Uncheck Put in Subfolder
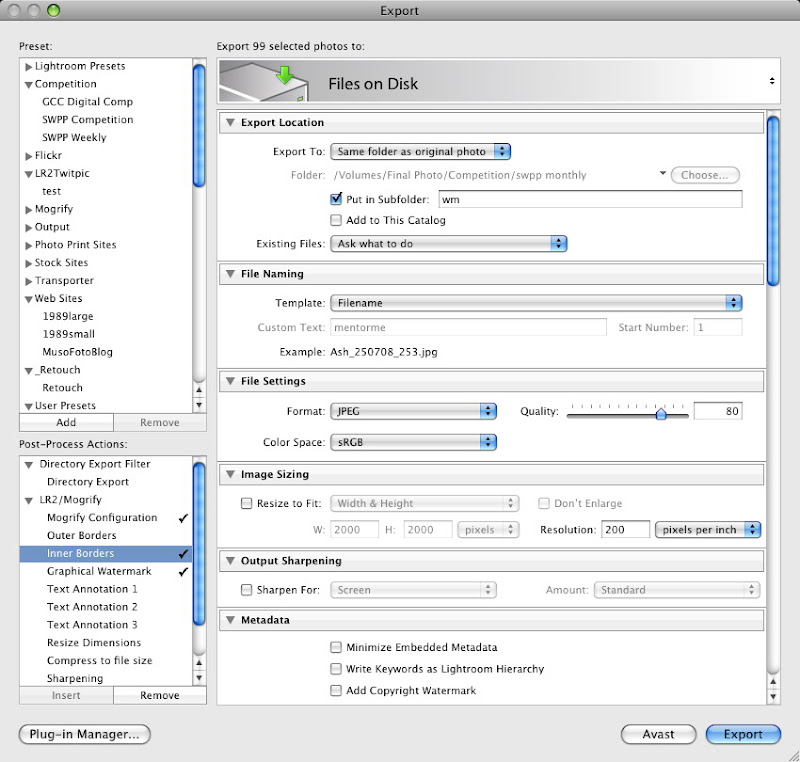The height and width of the screenshot is (762, 800). coord(336,199)
